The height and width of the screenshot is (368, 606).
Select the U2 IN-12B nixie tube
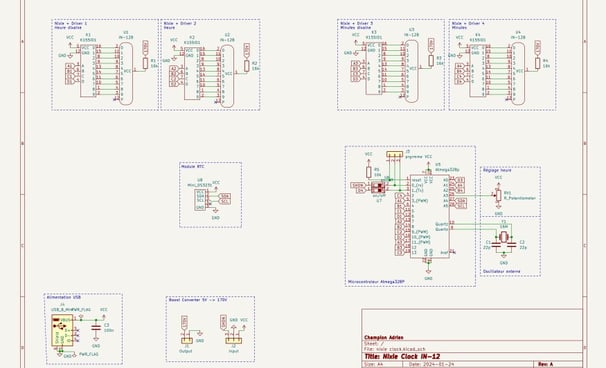(x=228, y=76)
